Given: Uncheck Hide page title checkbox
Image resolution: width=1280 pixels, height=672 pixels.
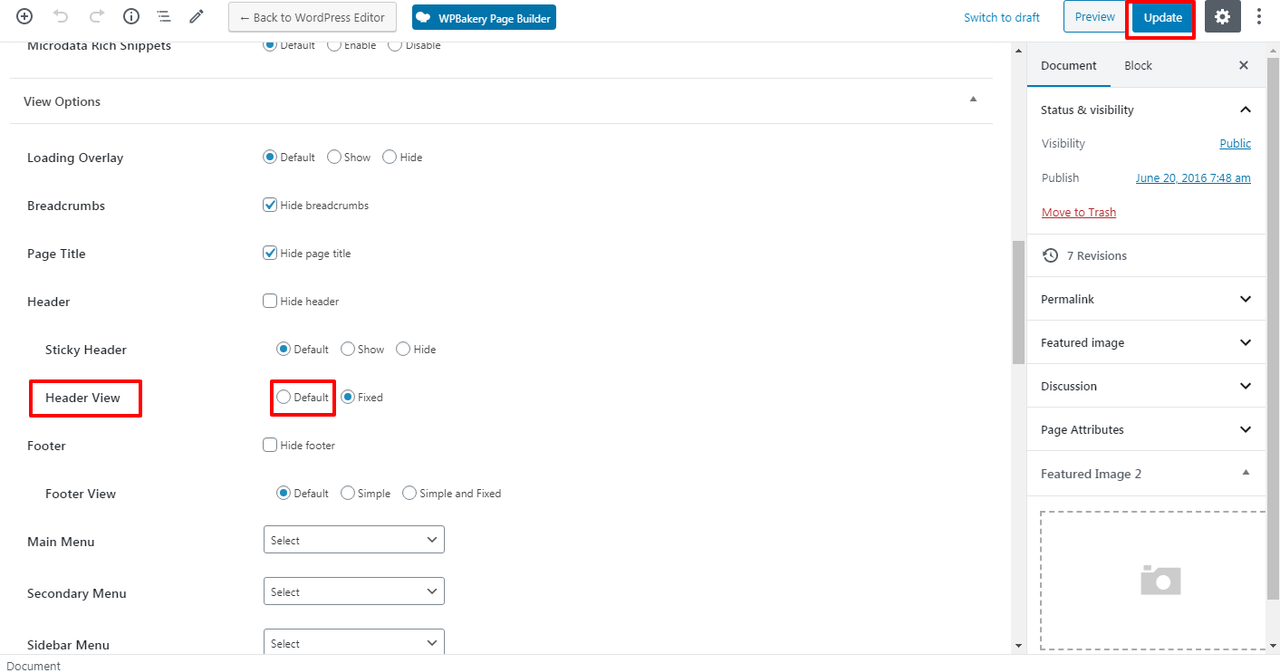Looking at the screenshot, I should [x=270, y=253].
